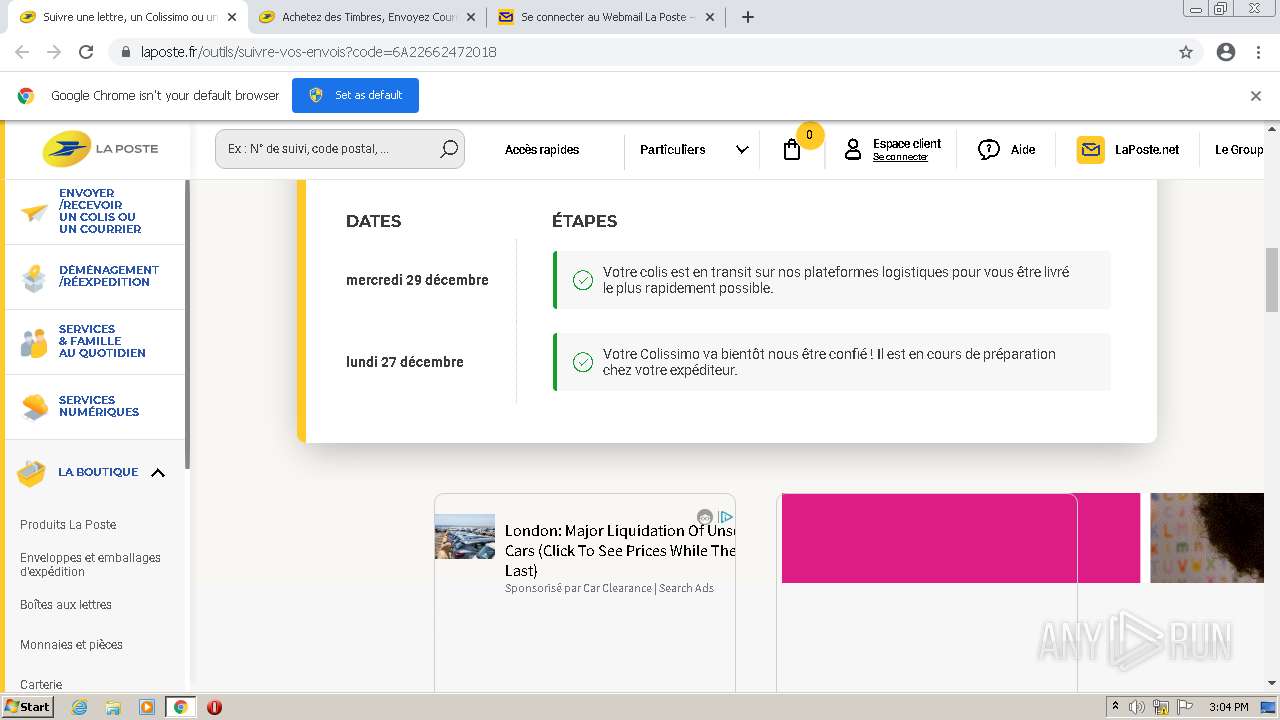The width and height of the screenshot is (1280, 720).
Task: Click the Set as default button
Action: (355, 96)
